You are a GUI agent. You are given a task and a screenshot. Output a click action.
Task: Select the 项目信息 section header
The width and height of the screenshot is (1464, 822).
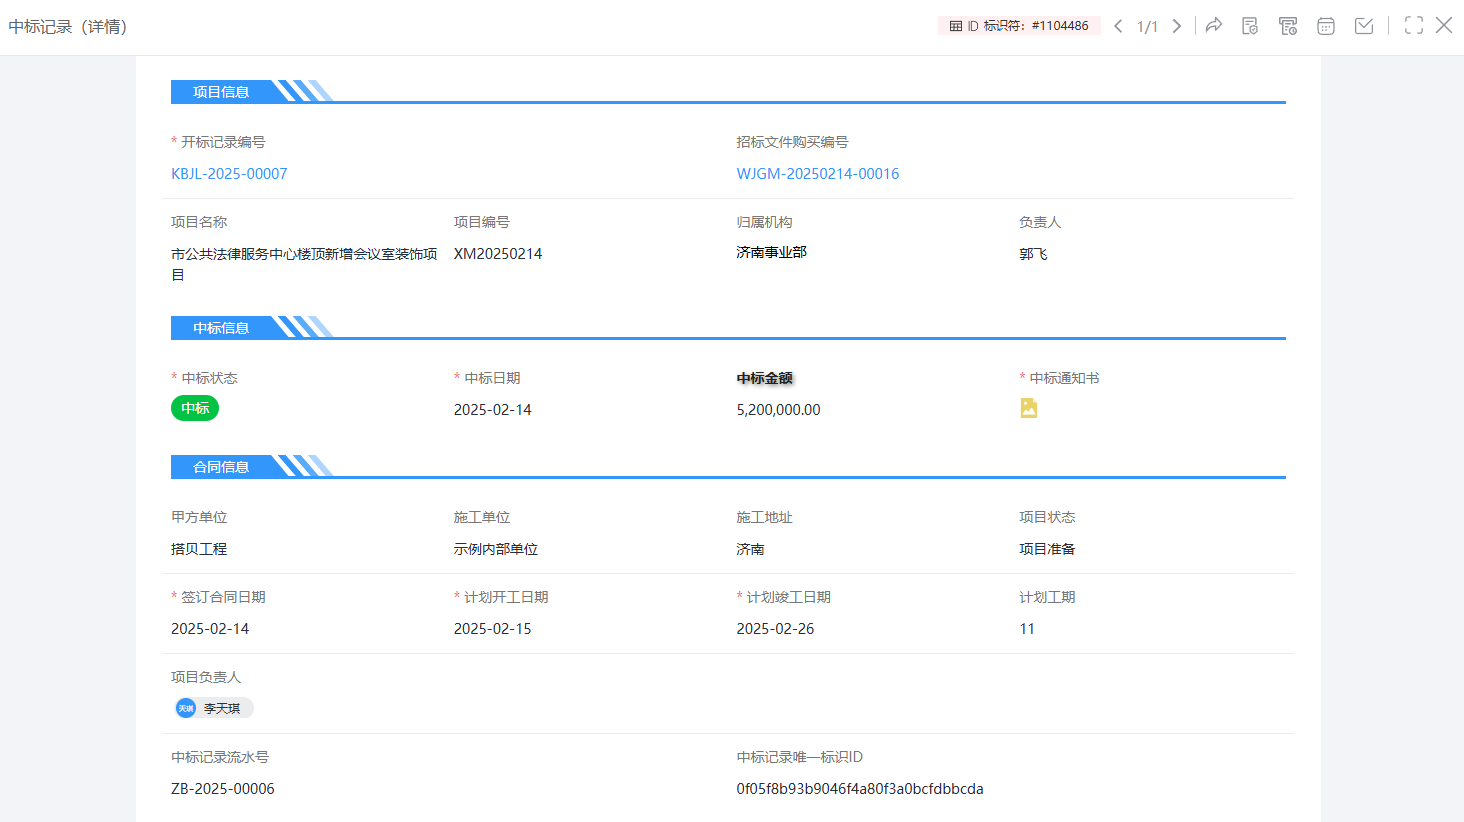221,92
